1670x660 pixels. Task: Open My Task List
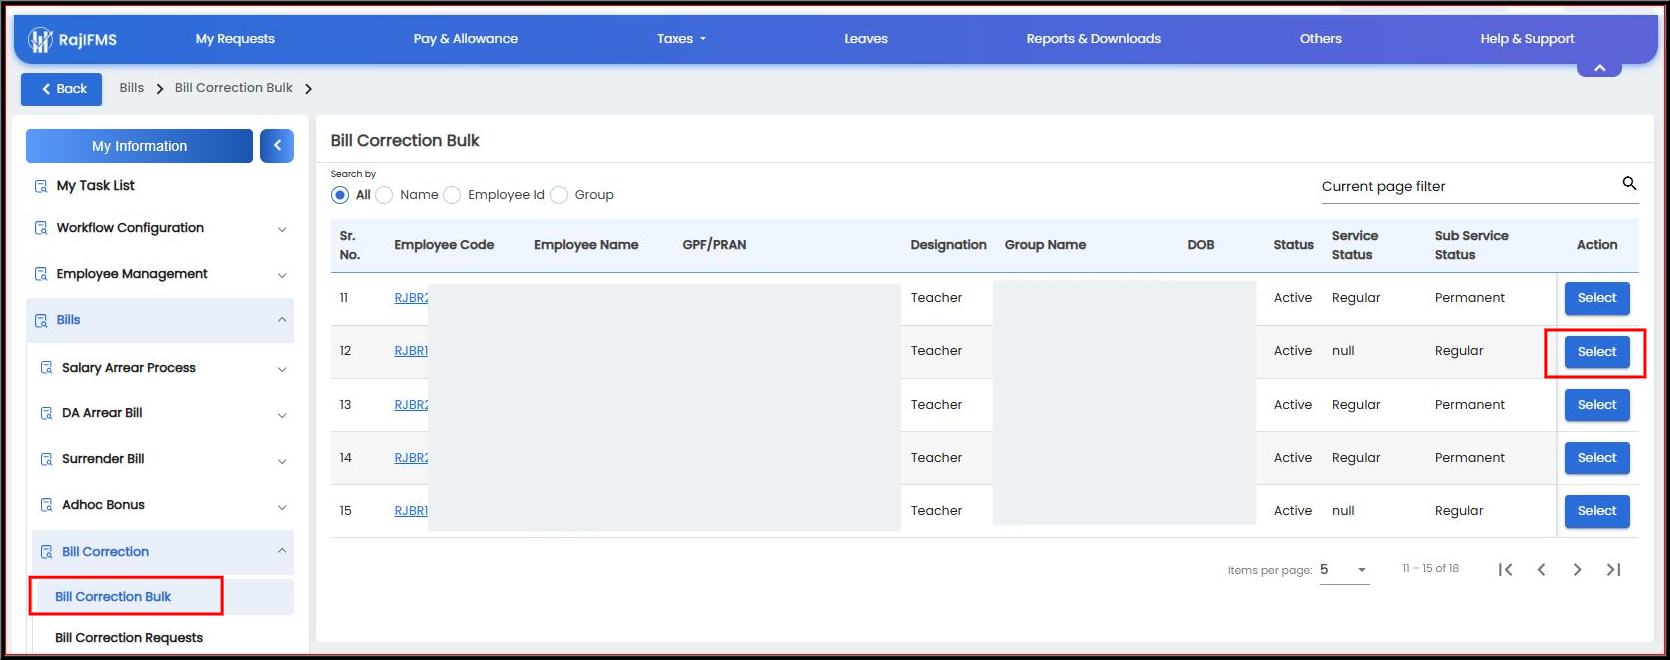click(x=96, y=186)
